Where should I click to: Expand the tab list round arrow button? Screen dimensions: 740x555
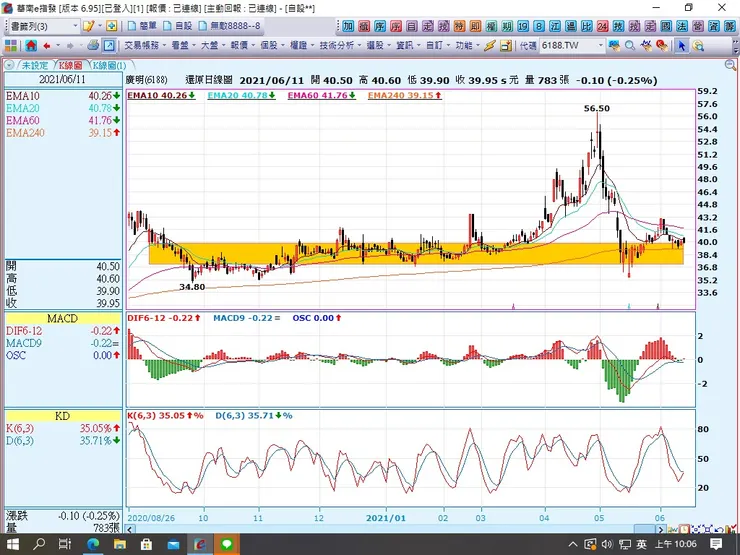9,65
